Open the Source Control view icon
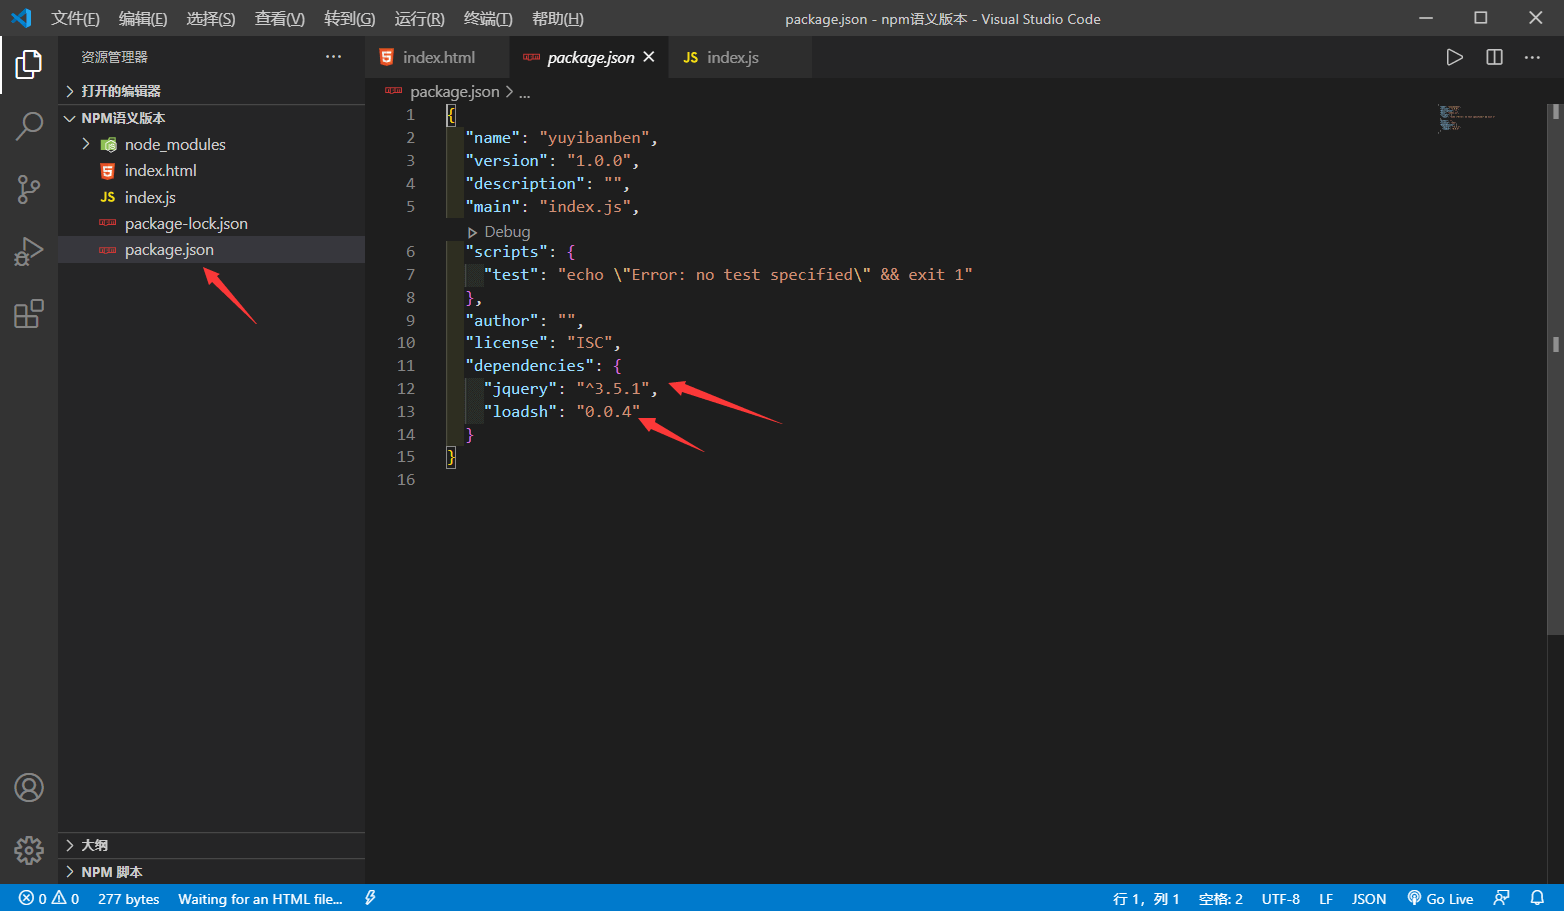This screenshot has height=911, width=1564. (29, 189)
